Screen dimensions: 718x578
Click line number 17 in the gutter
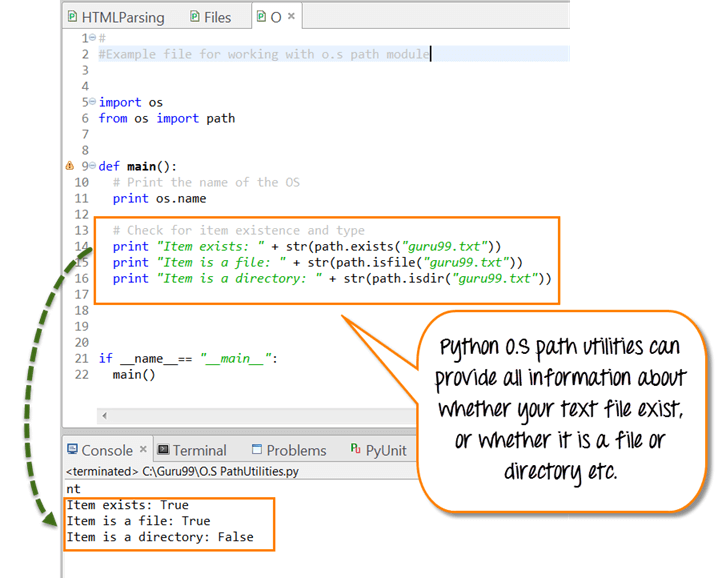pyautogui.click(x=82, y=294)
